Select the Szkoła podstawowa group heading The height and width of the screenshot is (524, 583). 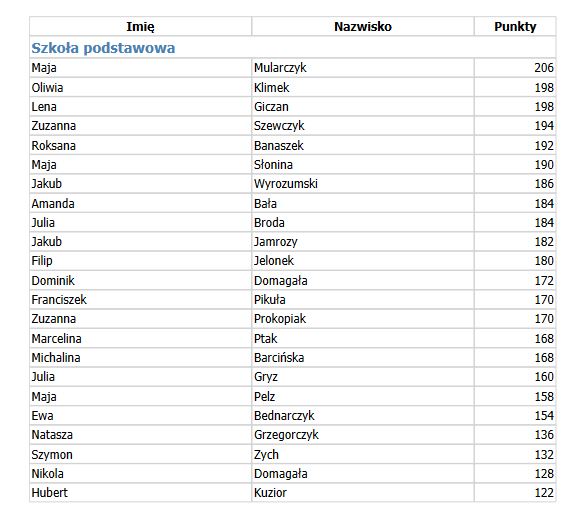tap(103, 48)
